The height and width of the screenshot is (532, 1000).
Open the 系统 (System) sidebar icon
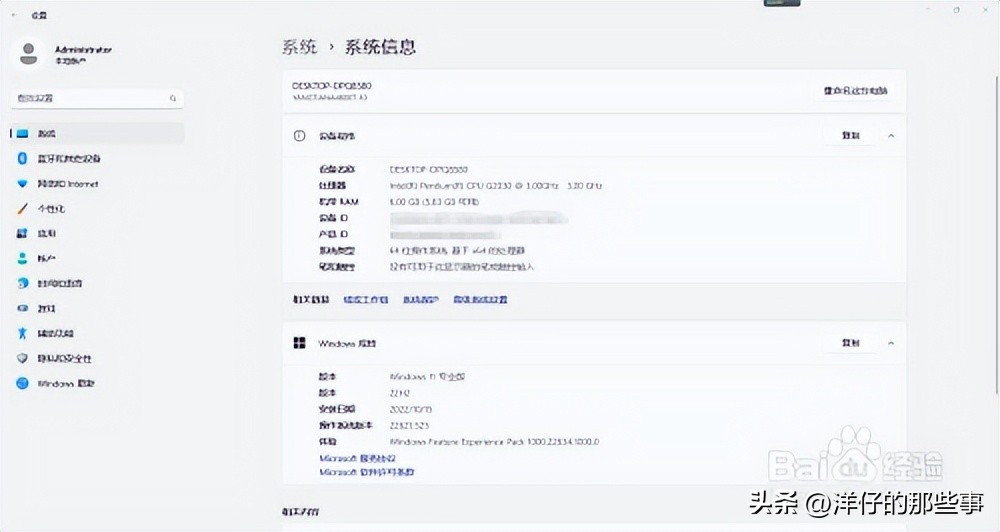click(22, 133)
